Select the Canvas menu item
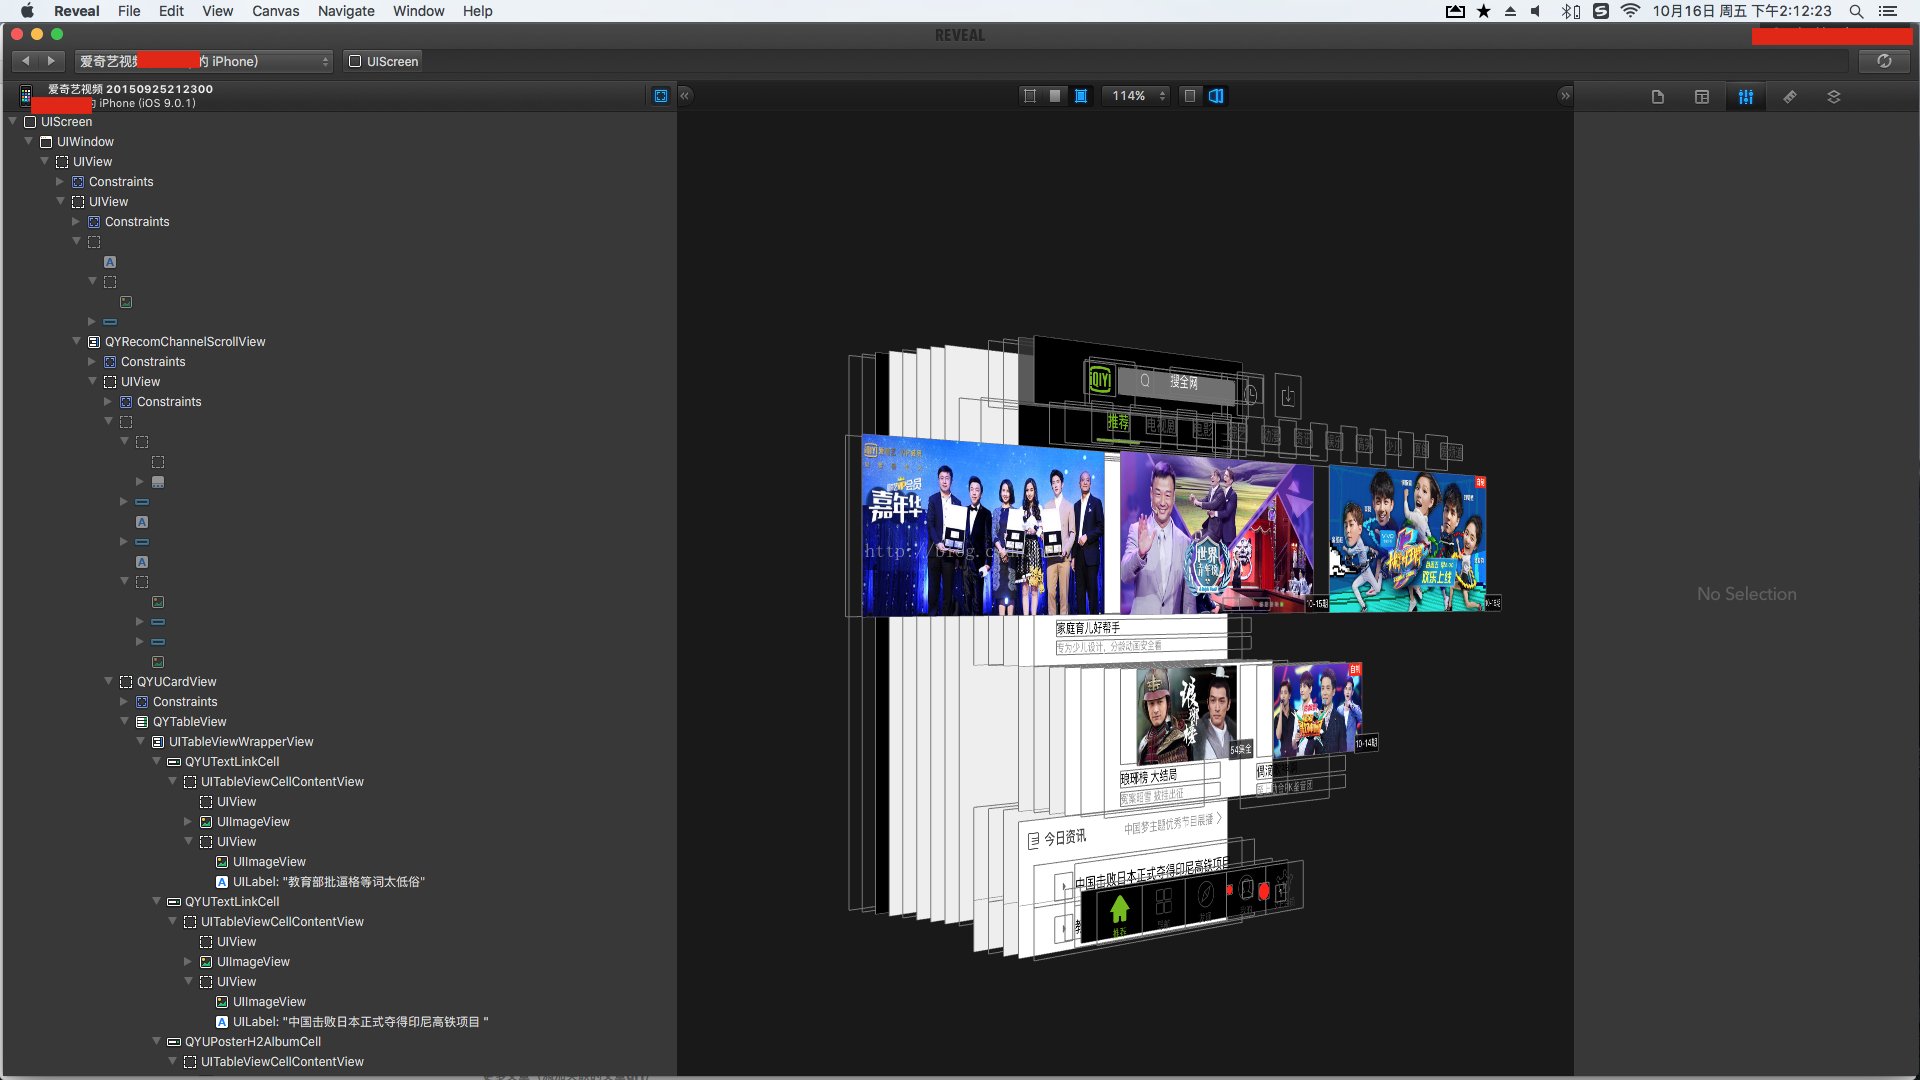 coord(276,11)
